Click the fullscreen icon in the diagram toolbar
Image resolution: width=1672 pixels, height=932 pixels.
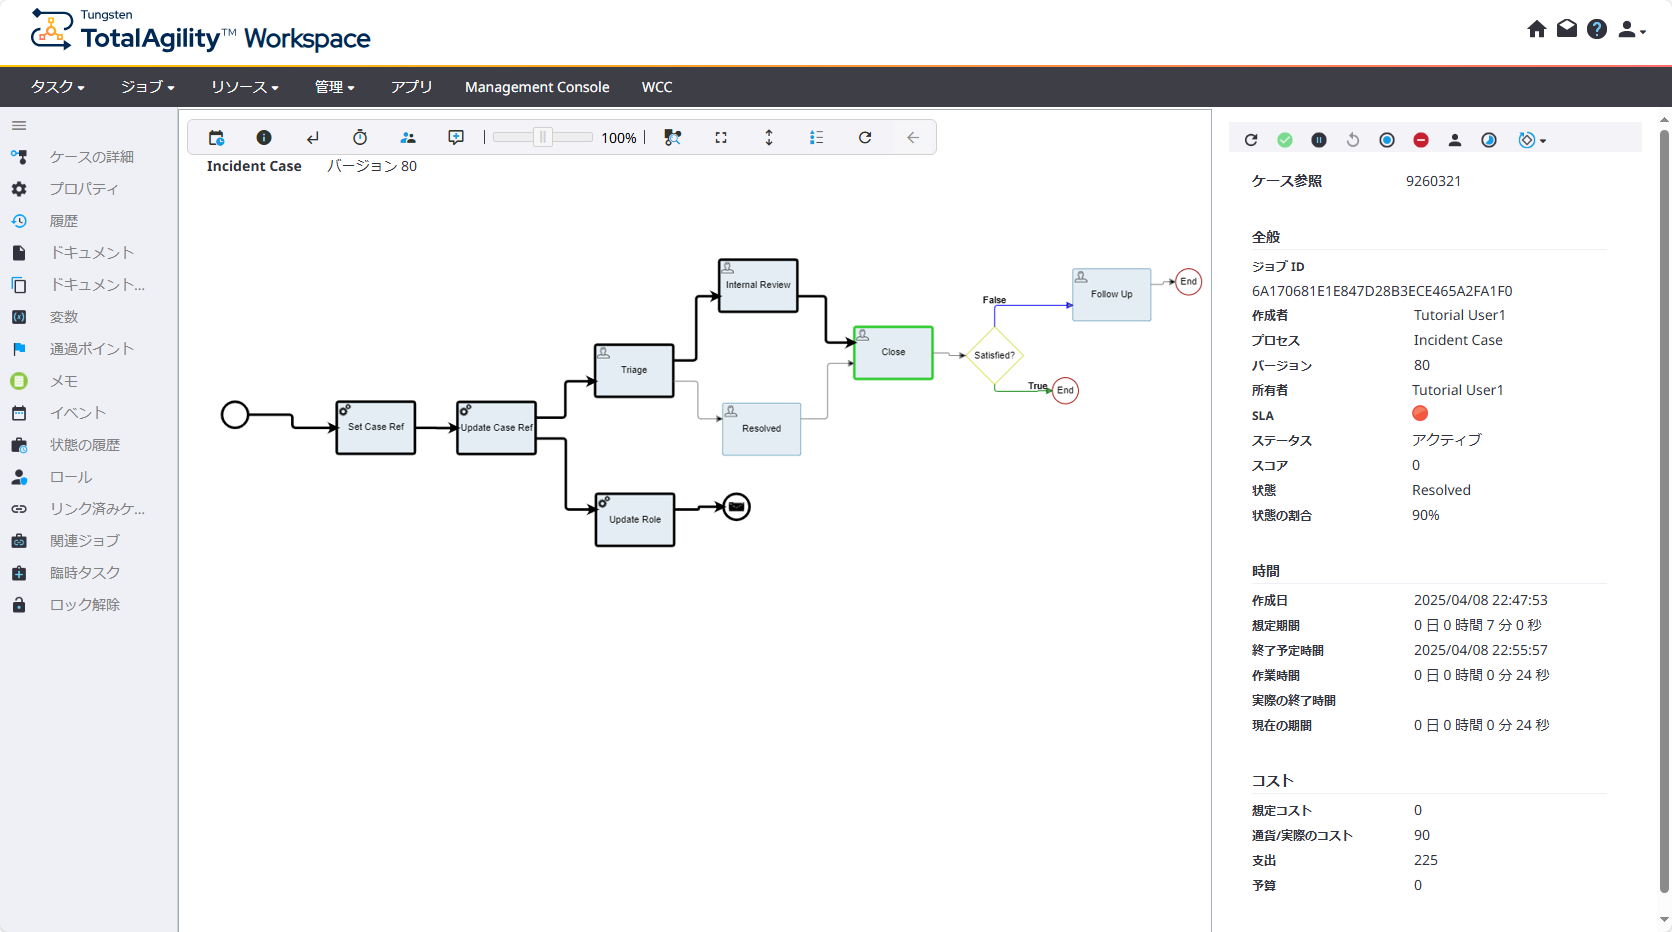721,138
